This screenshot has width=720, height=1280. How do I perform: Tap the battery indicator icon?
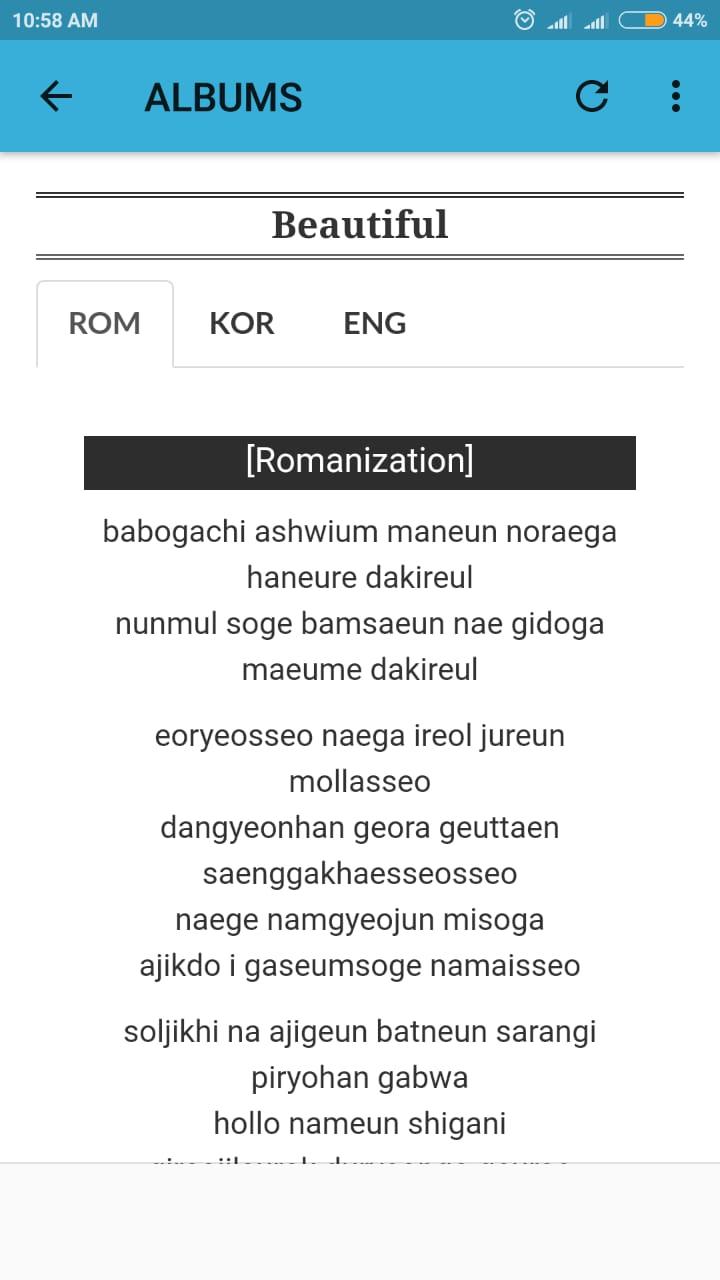pos(642,20)
